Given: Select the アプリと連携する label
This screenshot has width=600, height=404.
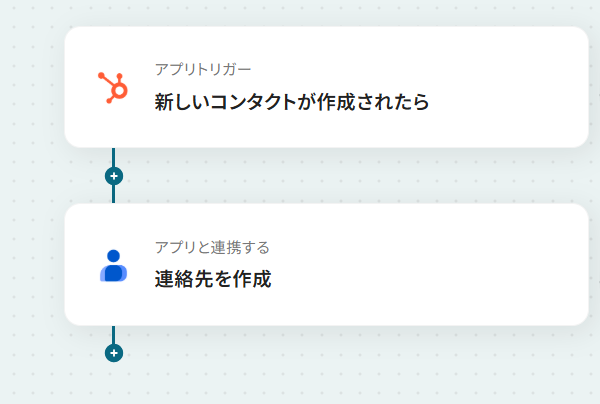Looking at the screenshot, I should point(212,247).
